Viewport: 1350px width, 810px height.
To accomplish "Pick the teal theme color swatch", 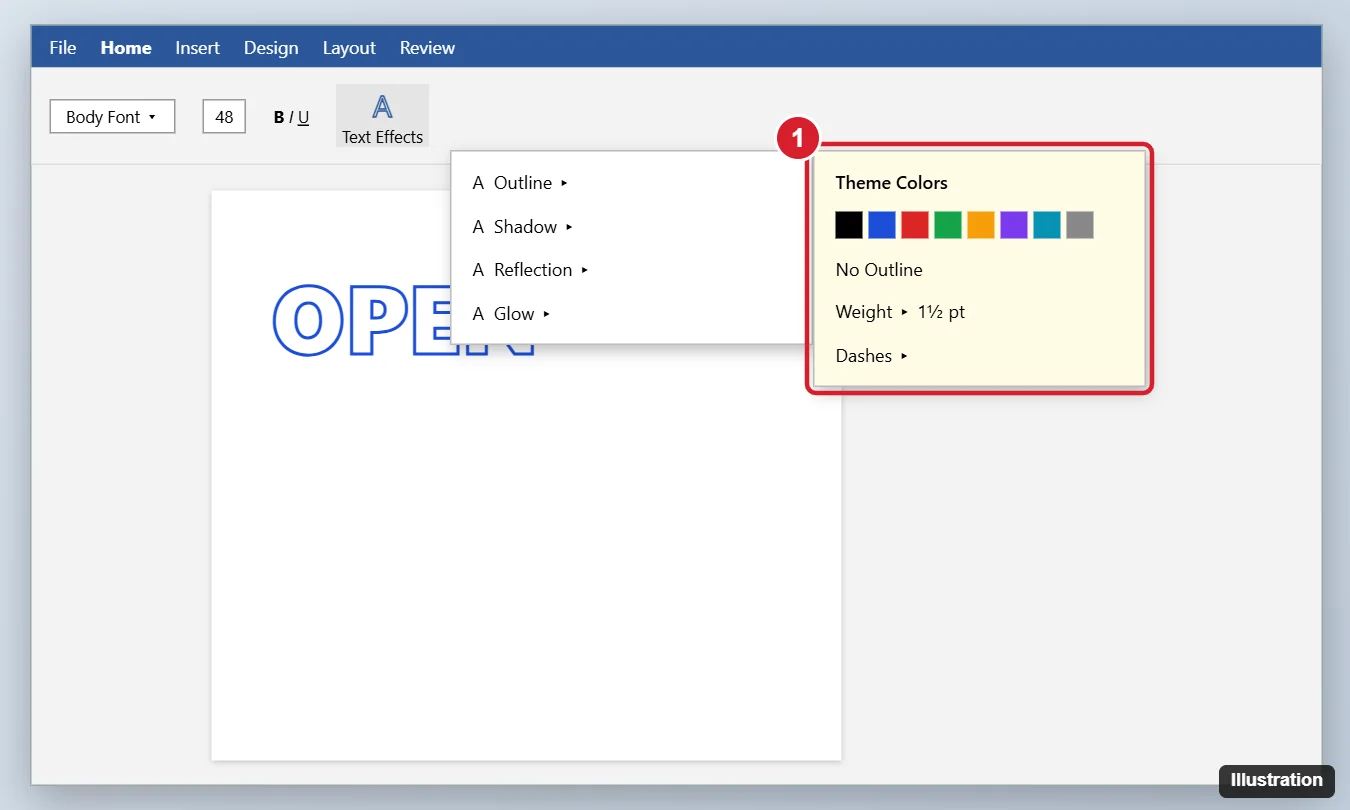I will tap(1047, 225).
